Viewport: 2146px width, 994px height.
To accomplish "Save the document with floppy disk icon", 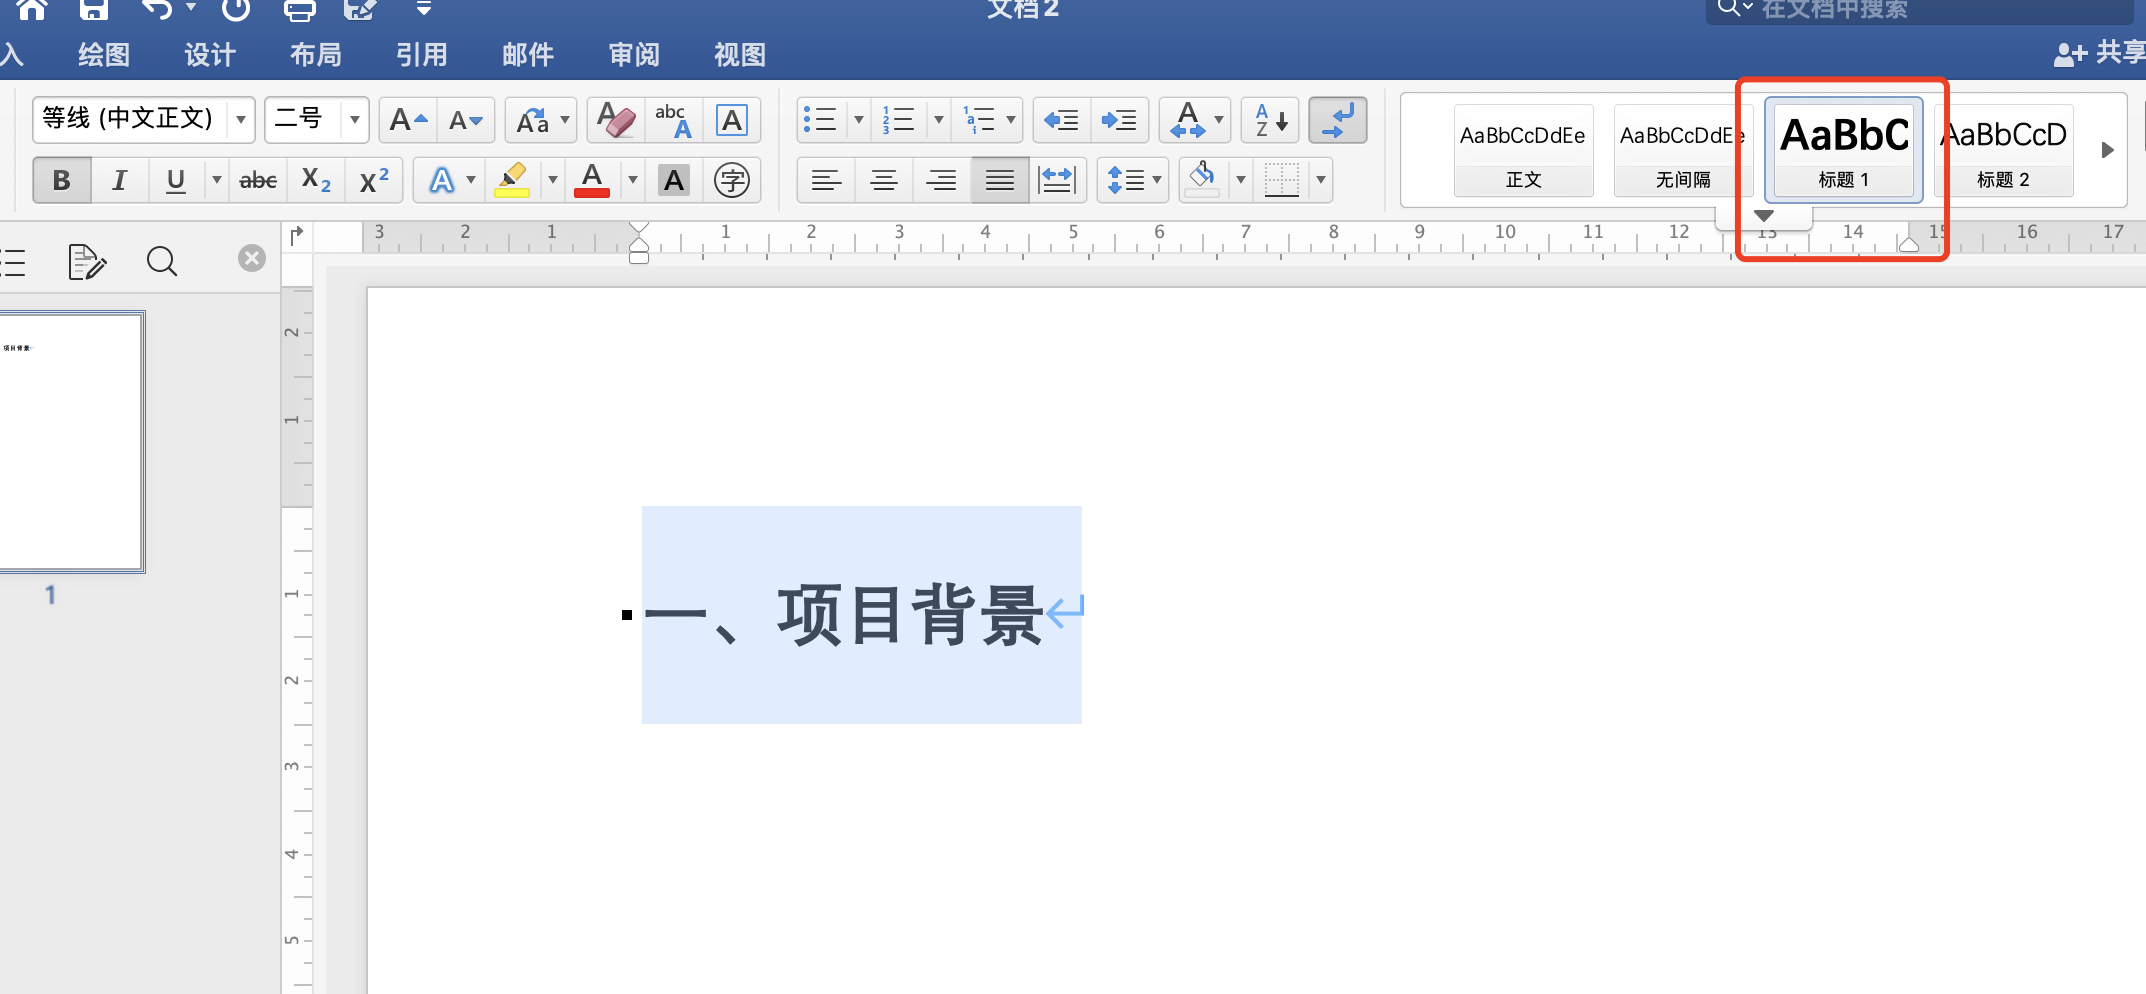I will coord(94,9).
